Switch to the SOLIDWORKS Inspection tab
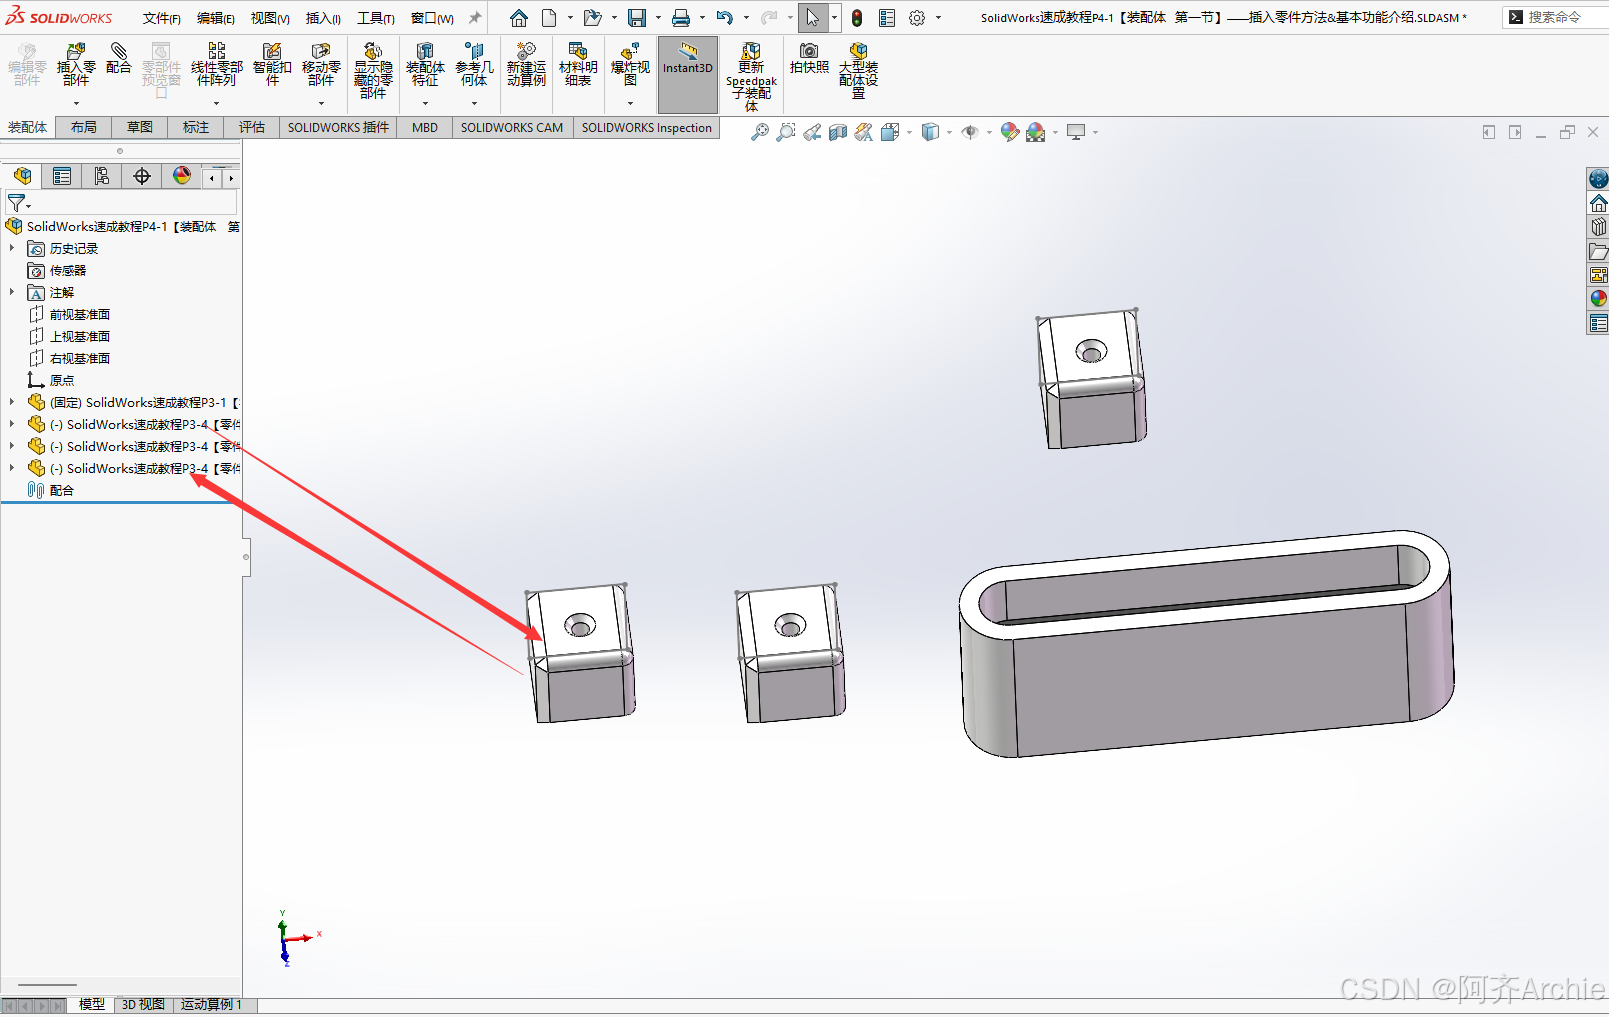Screen dimensions: 1609x1017 [x=647, y=127]
